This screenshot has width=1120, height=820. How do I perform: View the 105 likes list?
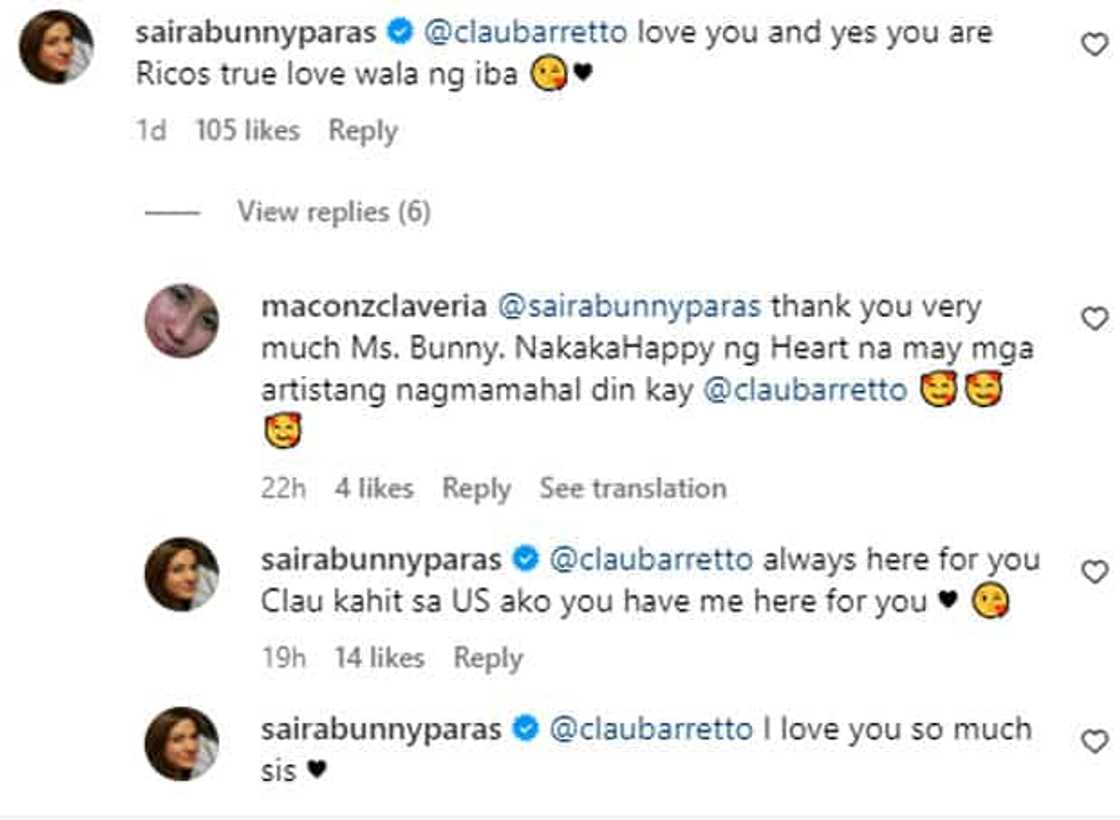click(248, 131)
